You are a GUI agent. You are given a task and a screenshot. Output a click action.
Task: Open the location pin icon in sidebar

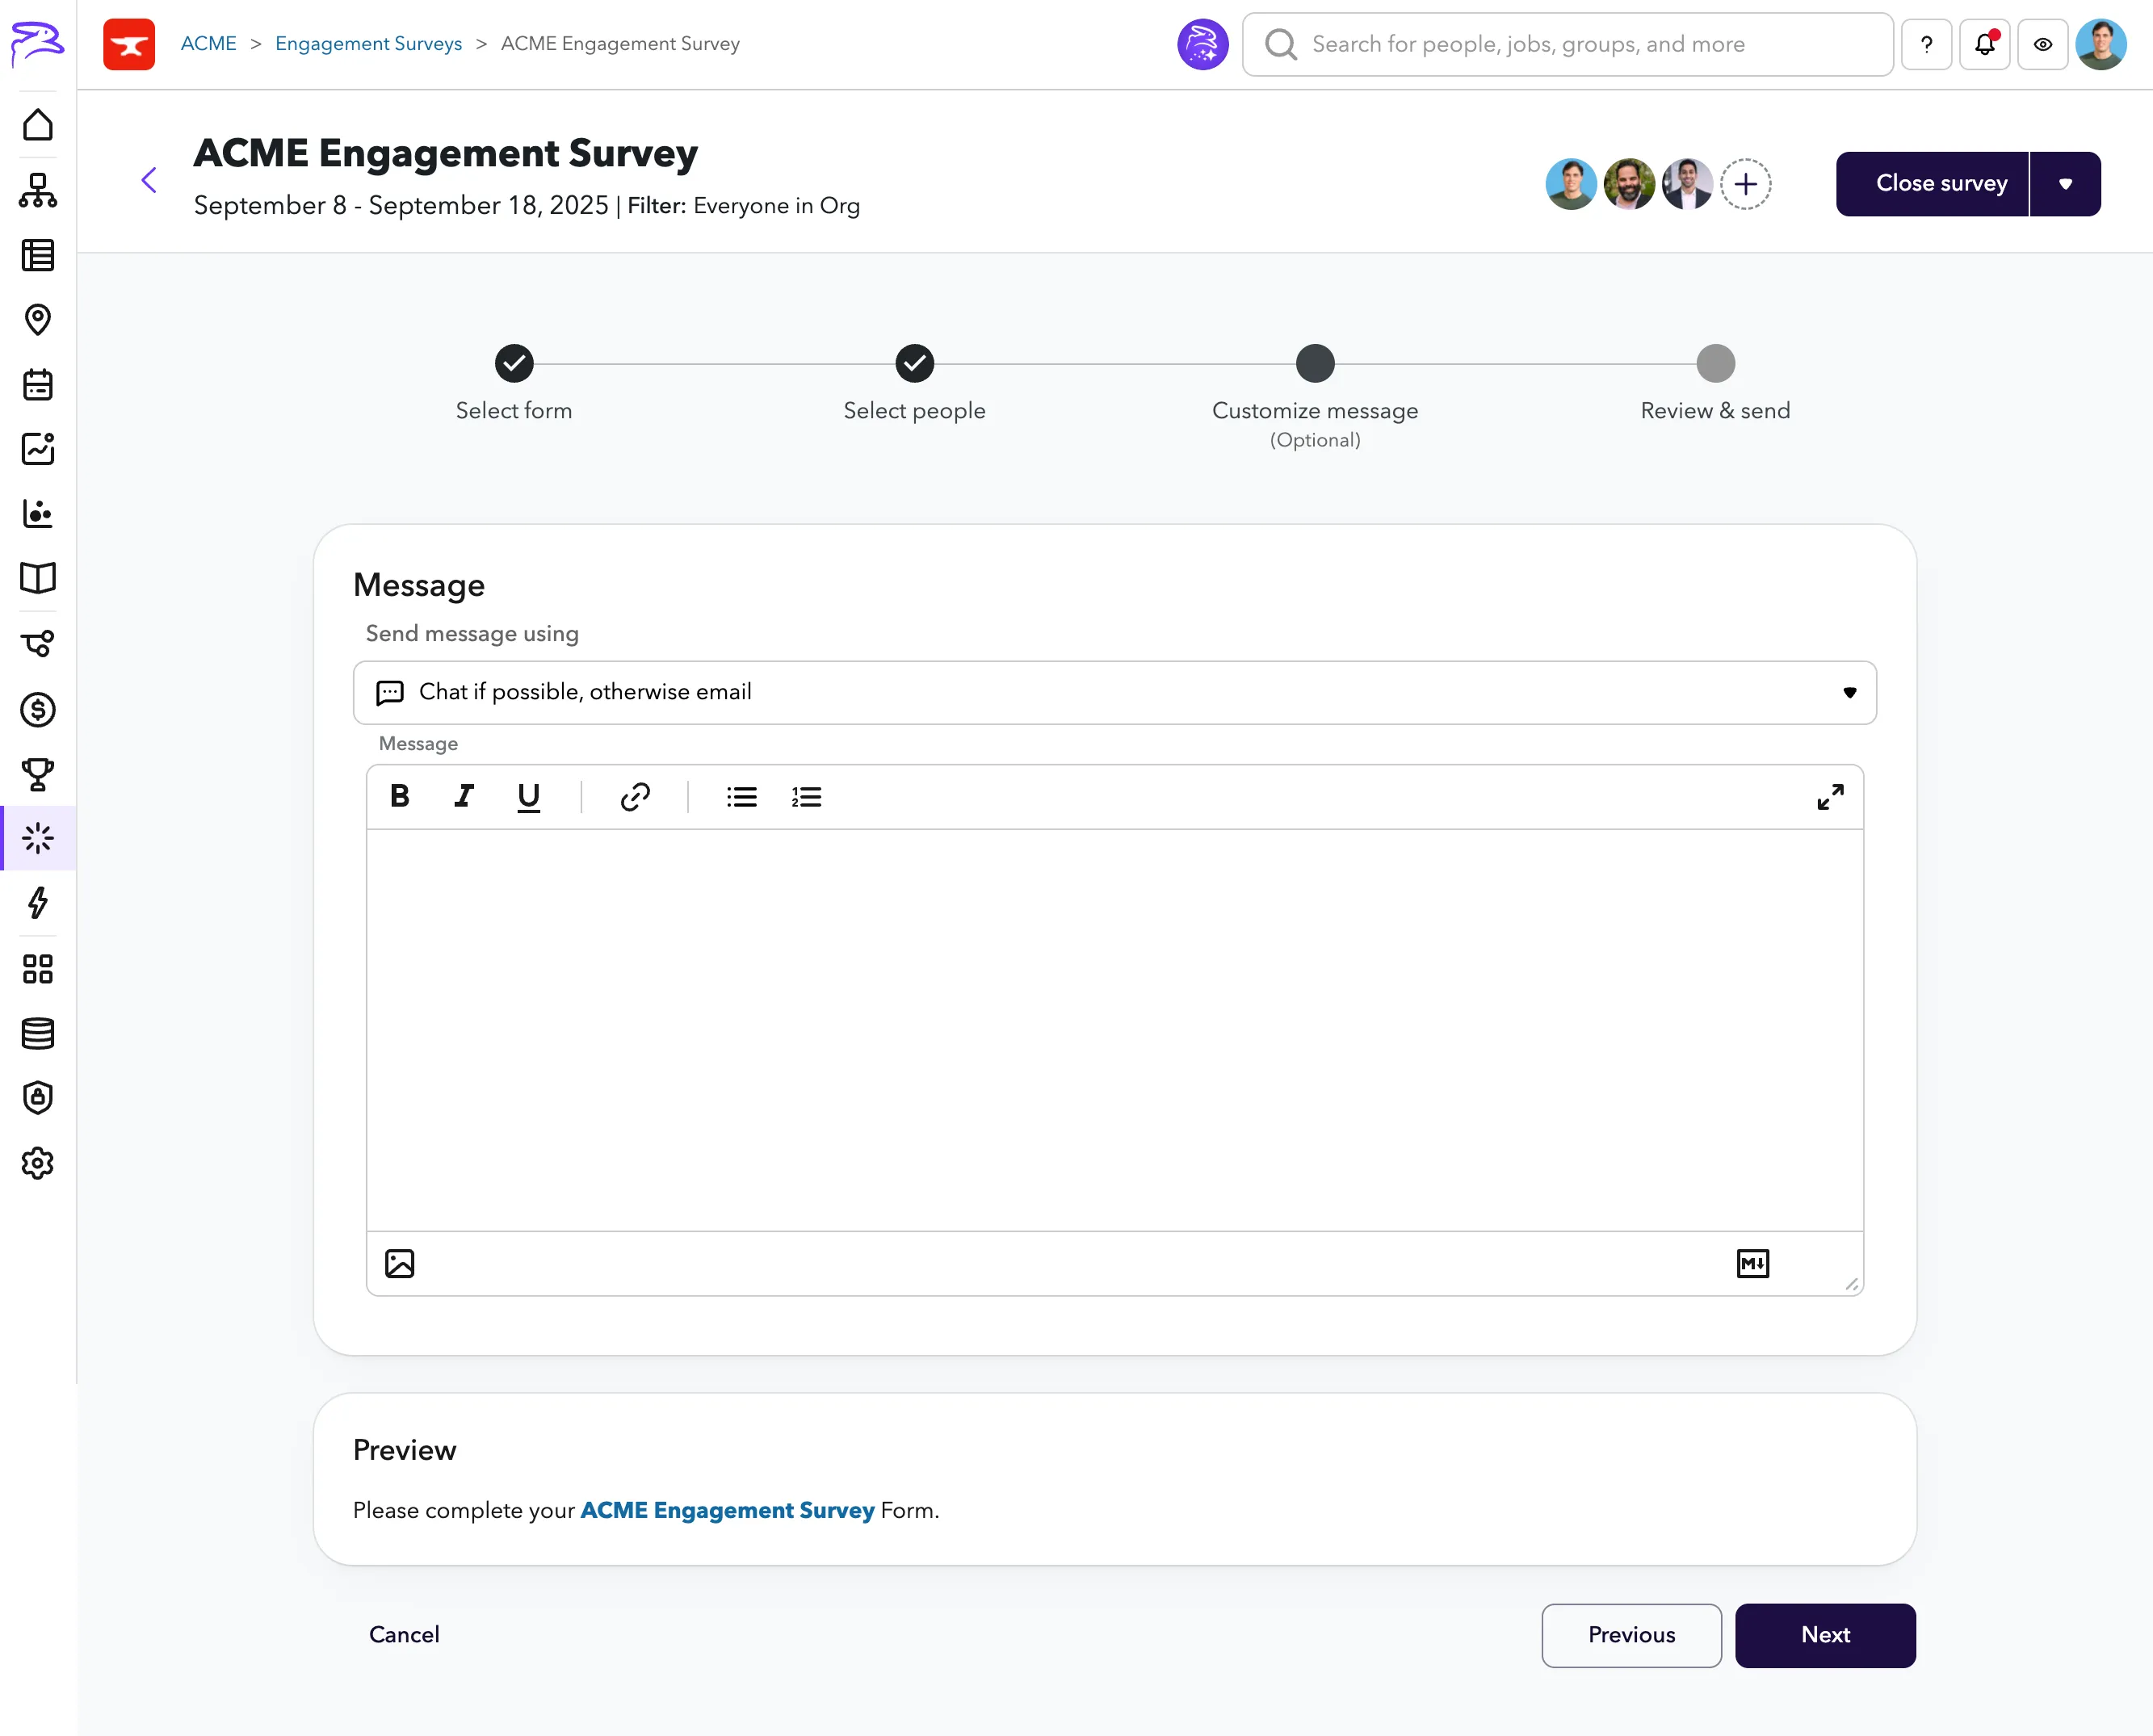pyautogui.click(x=38, y=320)
